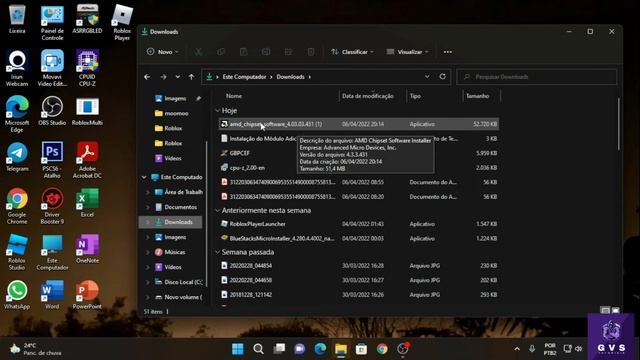
Task: Collapse the Semana passada group
Action: tap(218, 252)
